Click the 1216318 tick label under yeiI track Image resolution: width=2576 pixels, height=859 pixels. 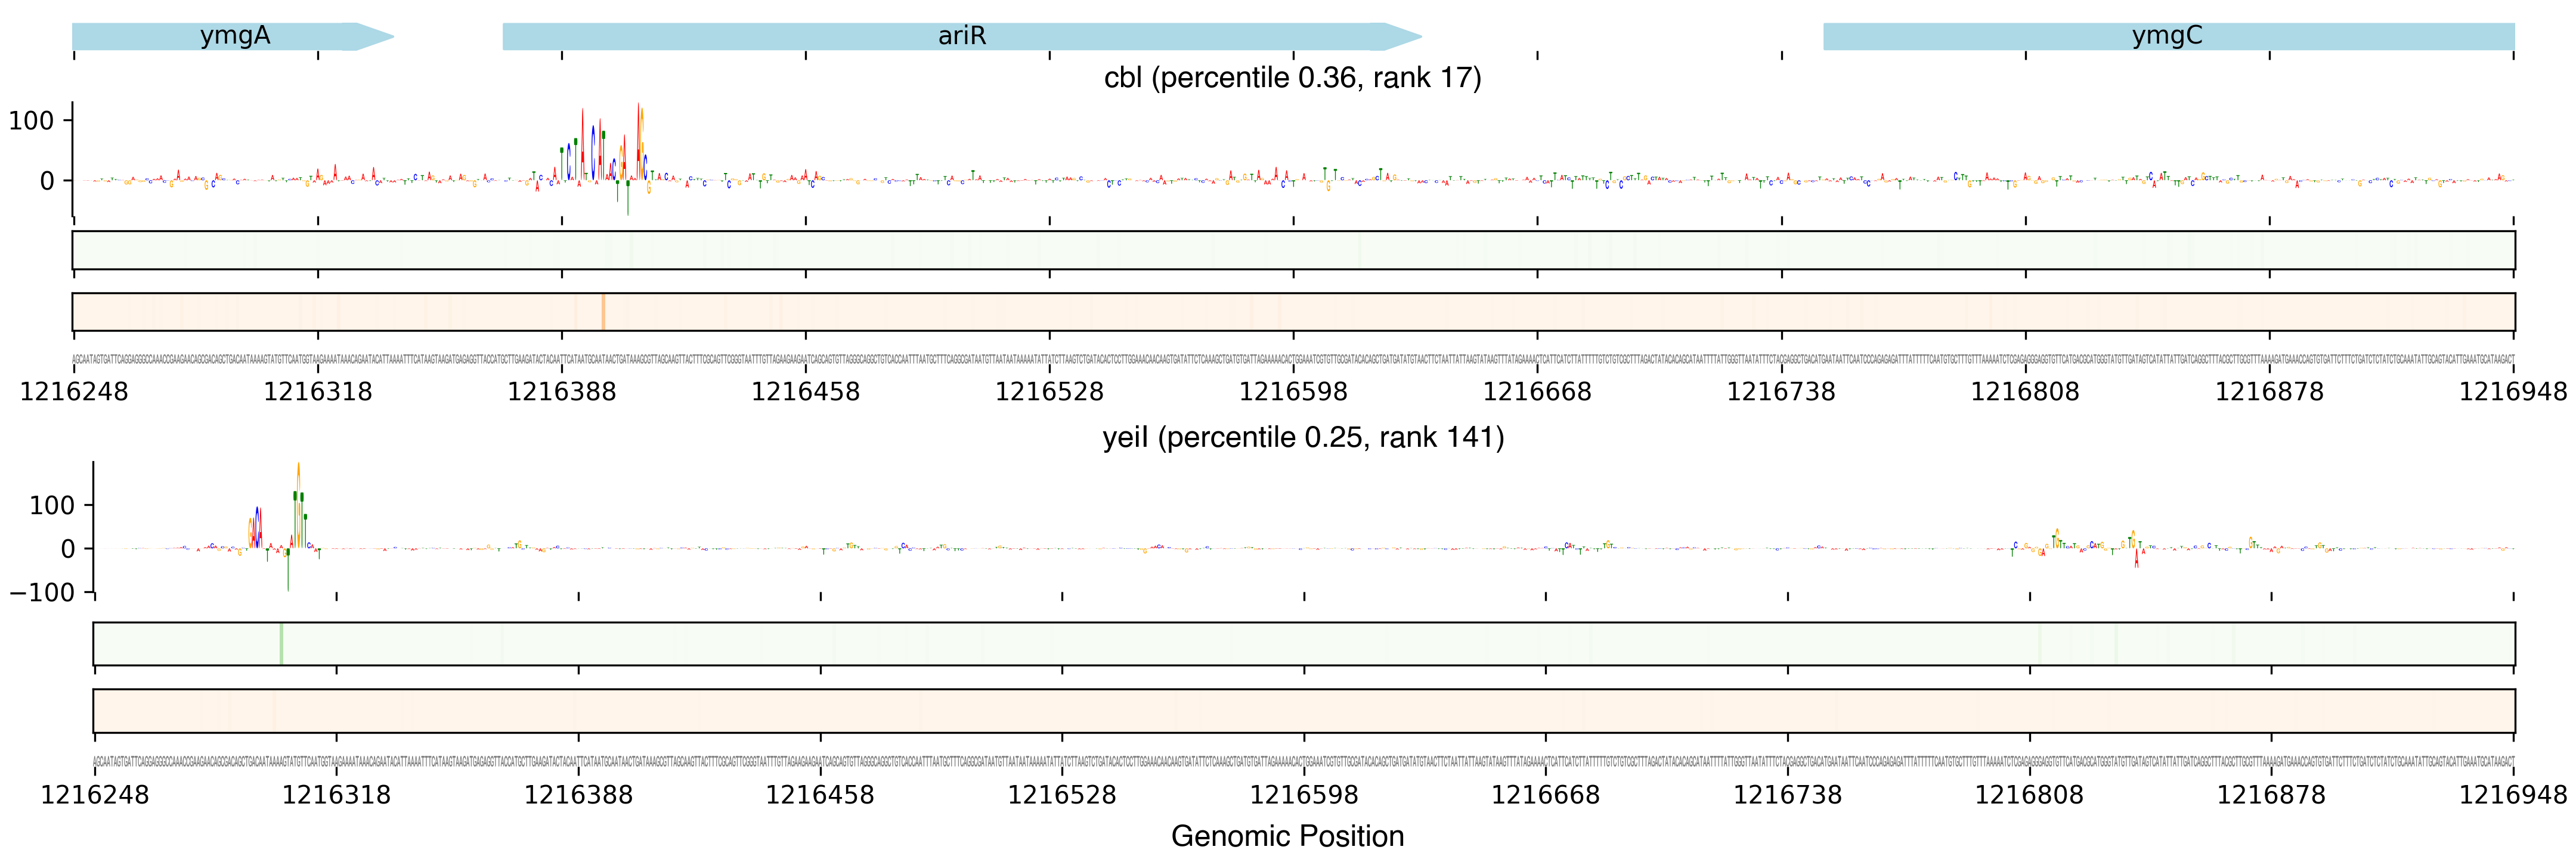pos(336,795)
